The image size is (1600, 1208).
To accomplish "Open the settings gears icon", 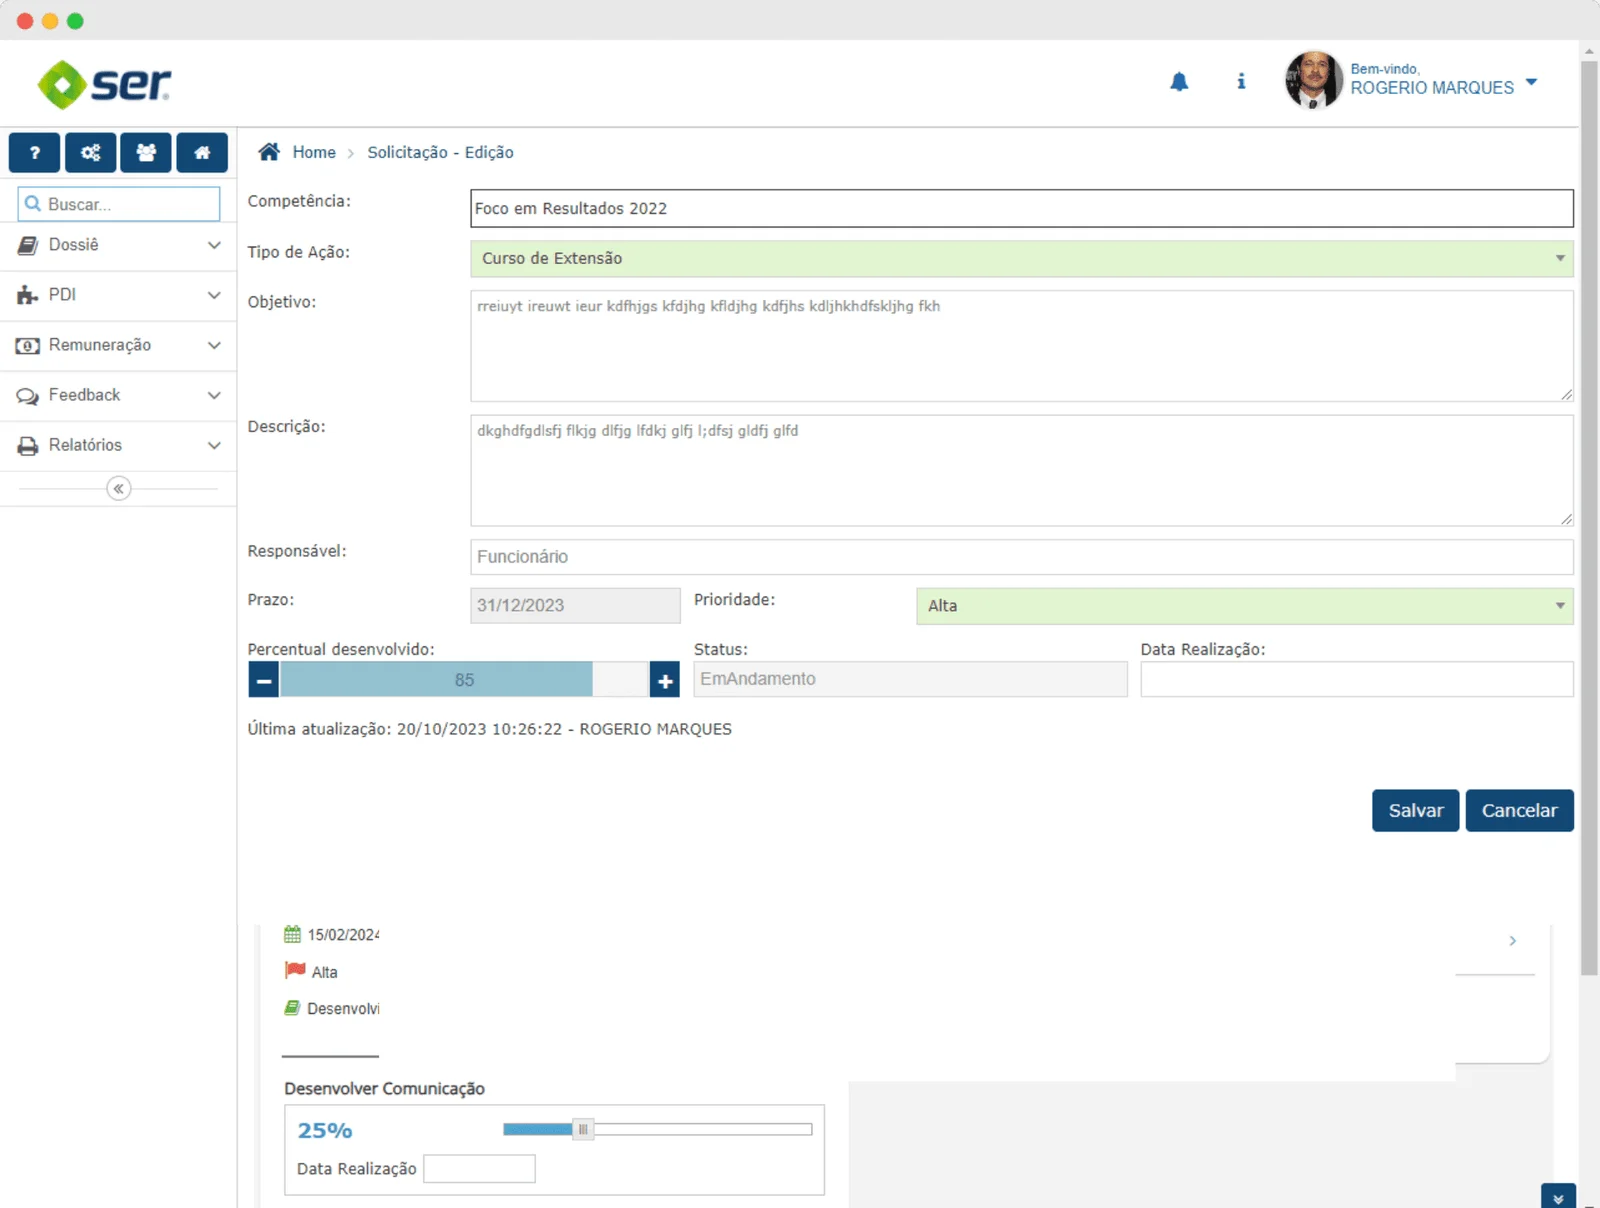I will click(90, 153).
